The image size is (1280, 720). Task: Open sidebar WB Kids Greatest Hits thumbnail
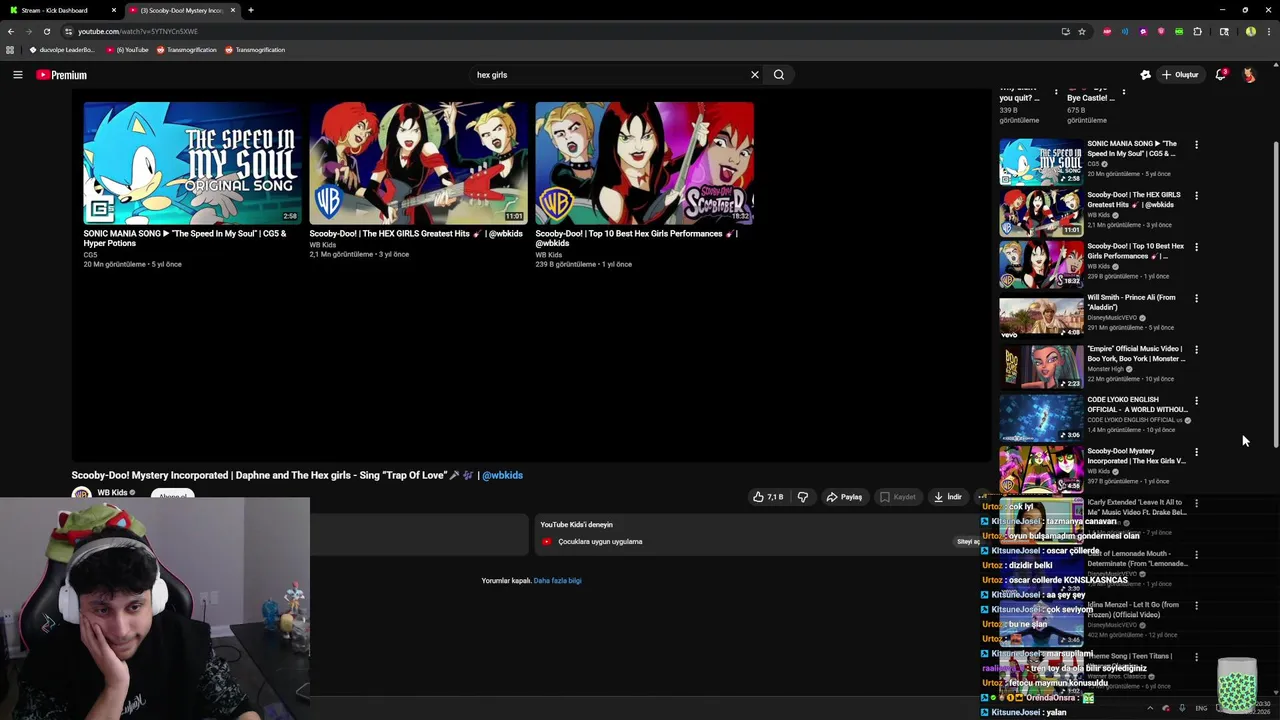coord(1041,213)
